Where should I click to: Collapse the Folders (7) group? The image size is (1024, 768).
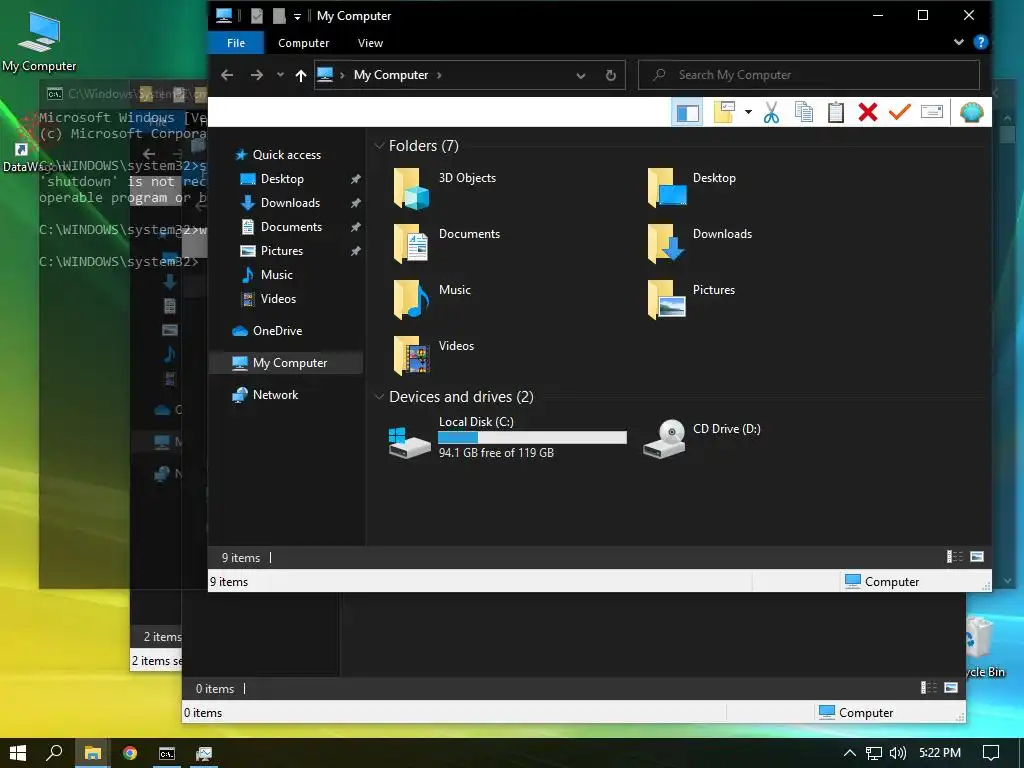[379, 146]
